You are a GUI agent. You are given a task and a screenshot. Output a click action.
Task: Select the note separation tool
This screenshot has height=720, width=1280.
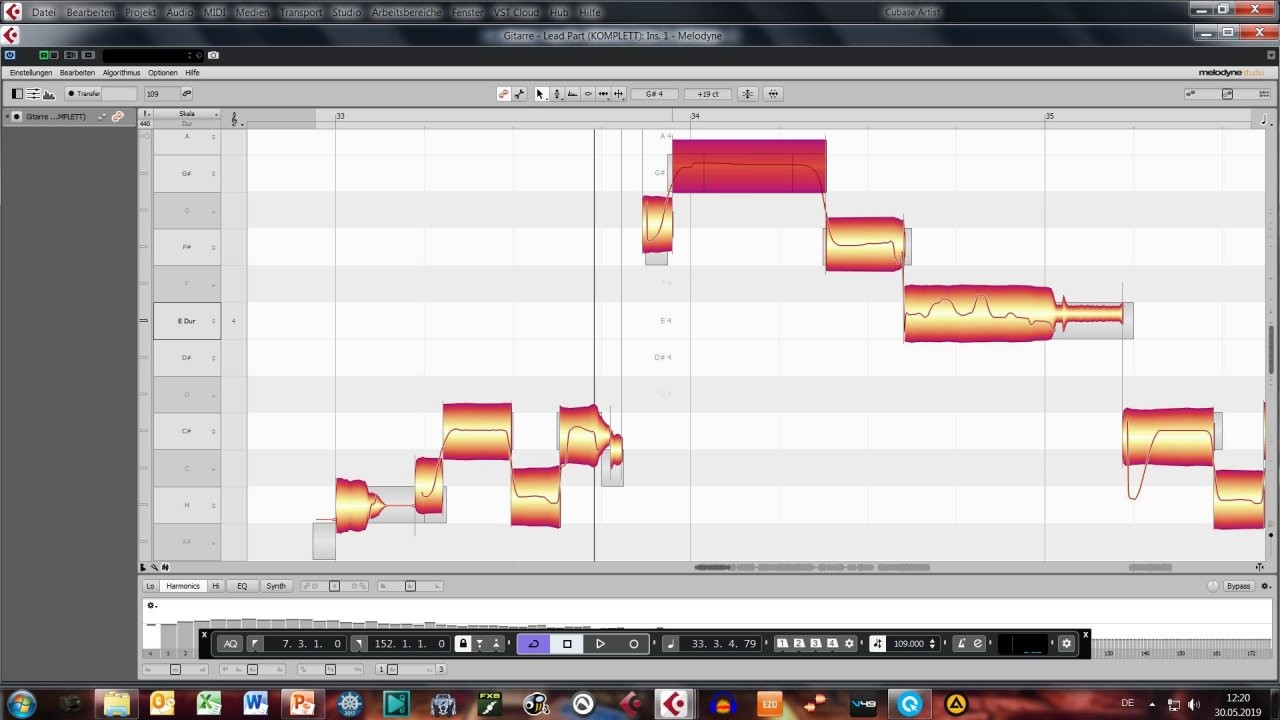618,94
